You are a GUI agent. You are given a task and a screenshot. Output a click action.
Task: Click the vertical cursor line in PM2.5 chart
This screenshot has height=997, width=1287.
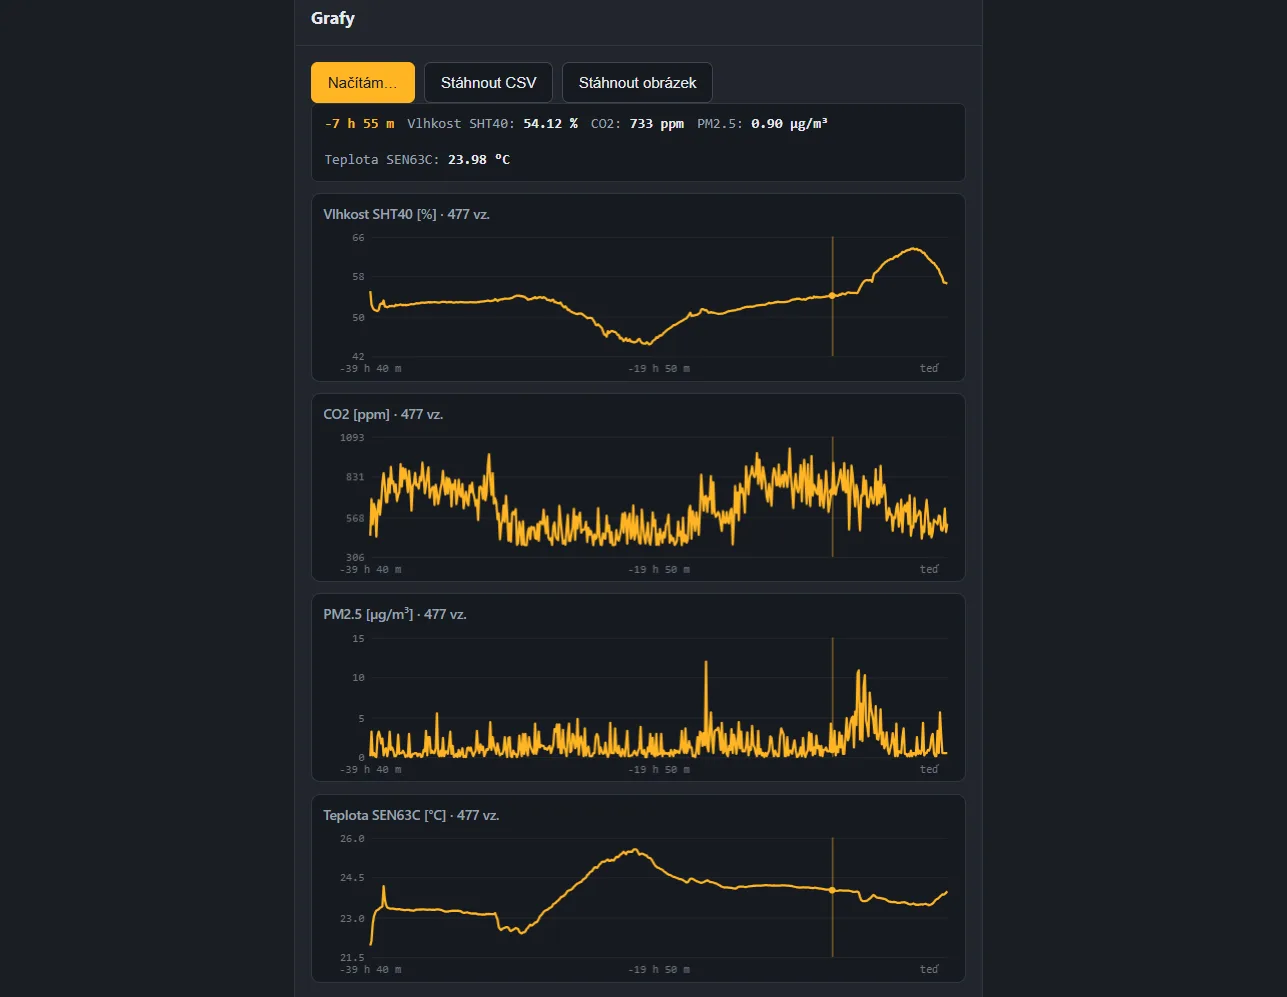pos(832,698)
